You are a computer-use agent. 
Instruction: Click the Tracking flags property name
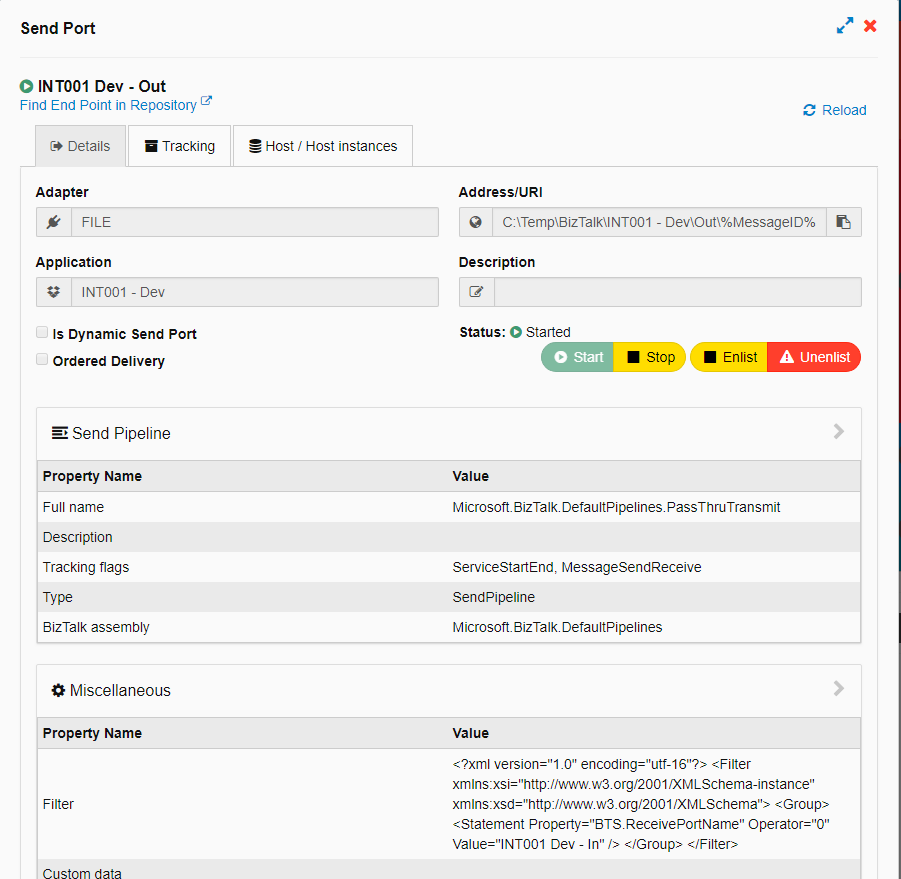86,567
